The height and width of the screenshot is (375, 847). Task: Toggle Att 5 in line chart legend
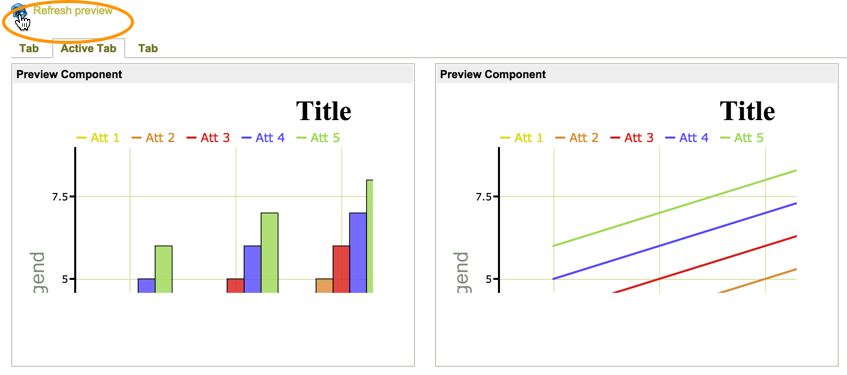(x=742, y=138)
